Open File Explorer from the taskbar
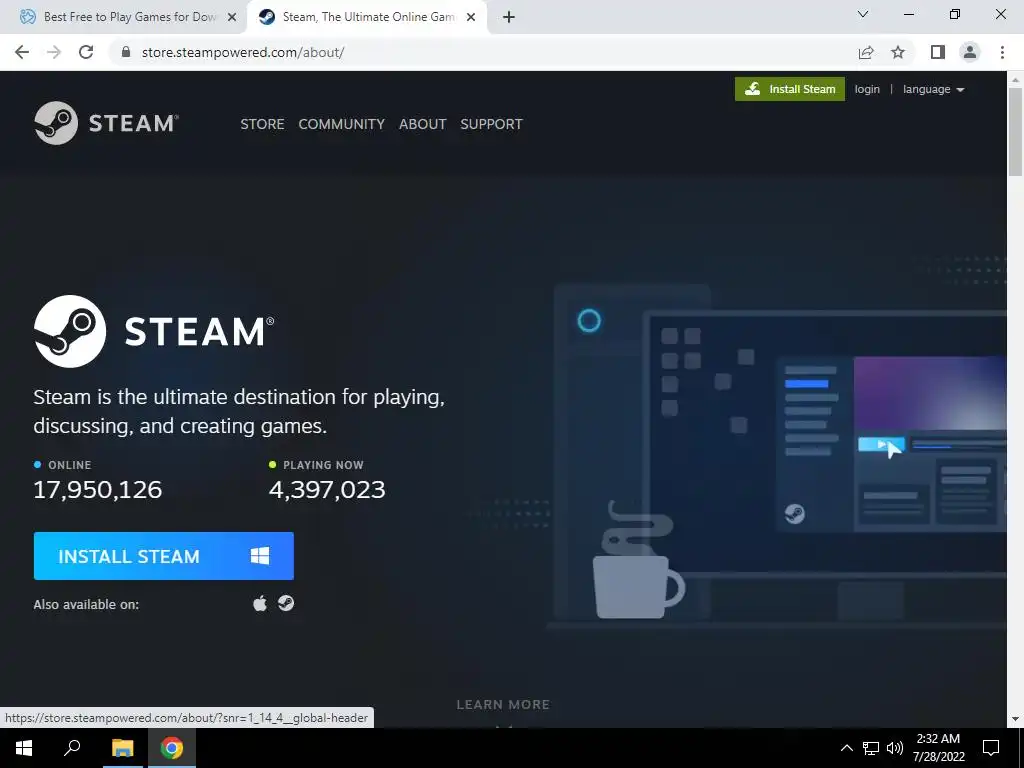The height and width of the screenshot is (768, 1024). 122,748
